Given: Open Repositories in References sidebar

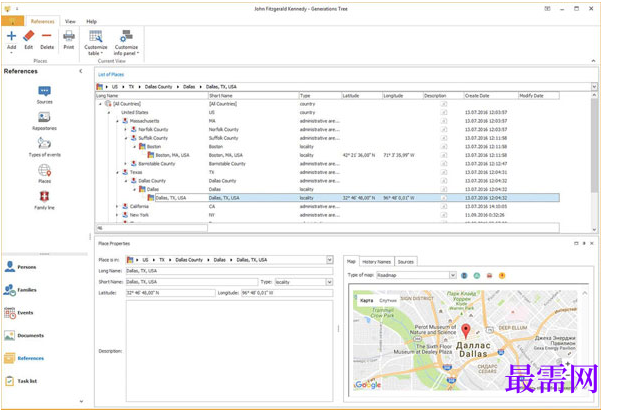Looking at the screenshot, I should pos(44,121).
